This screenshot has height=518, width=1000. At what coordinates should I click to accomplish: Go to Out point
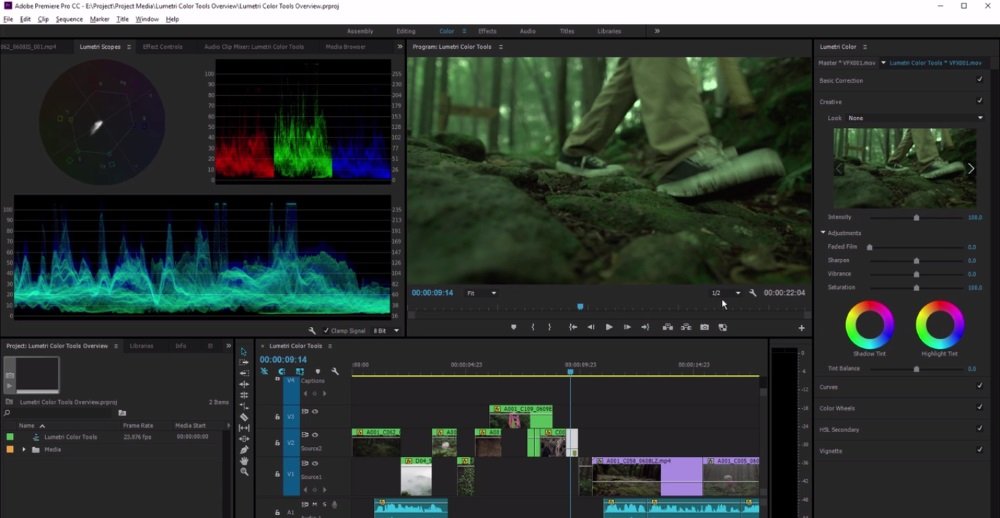point(645,327)
